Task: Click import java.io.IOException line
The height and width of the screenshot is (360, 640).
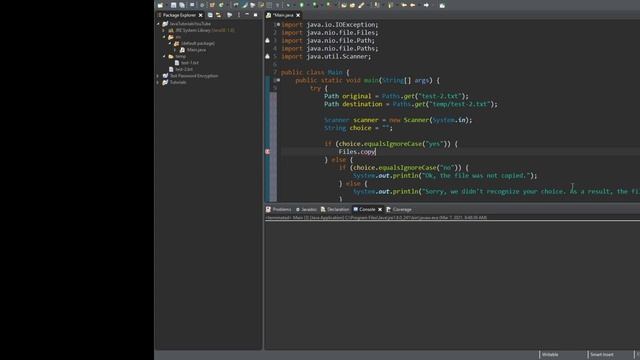Action: tap(330, 24)
